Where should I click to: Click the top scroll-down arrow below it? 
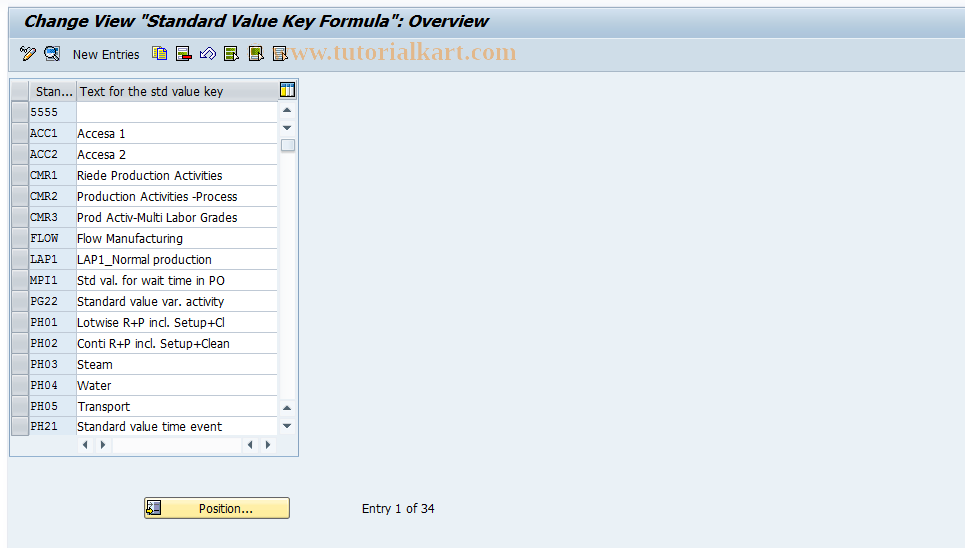pos(287,128)
